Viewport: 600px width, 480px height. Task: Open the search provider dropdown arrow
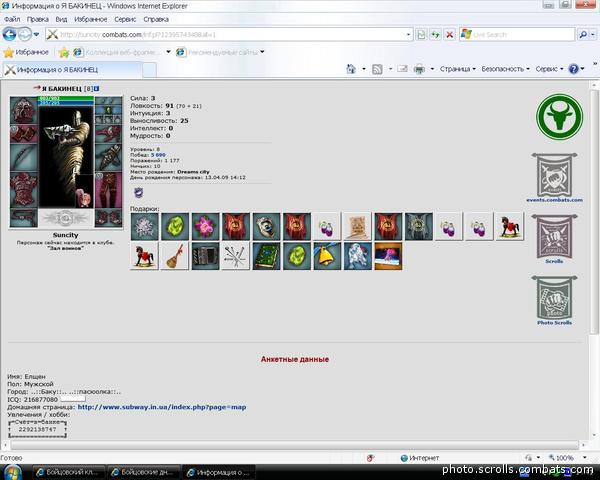pyautogui.click(x=593, y=34)
